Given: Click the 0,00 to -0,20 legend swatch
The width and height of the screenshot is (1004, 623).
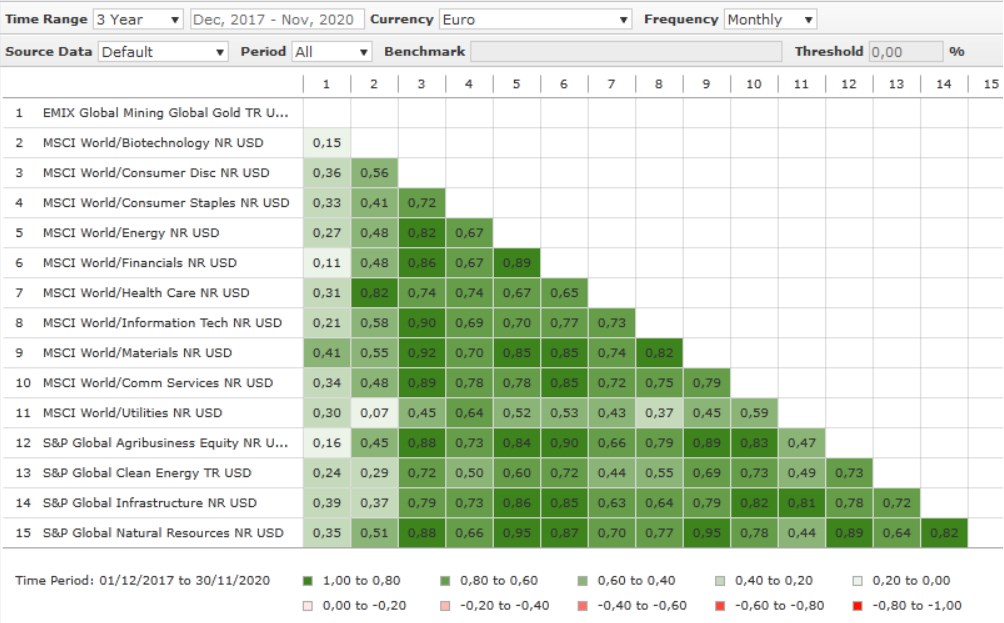Looking at the screenshot, I should 306,605.
